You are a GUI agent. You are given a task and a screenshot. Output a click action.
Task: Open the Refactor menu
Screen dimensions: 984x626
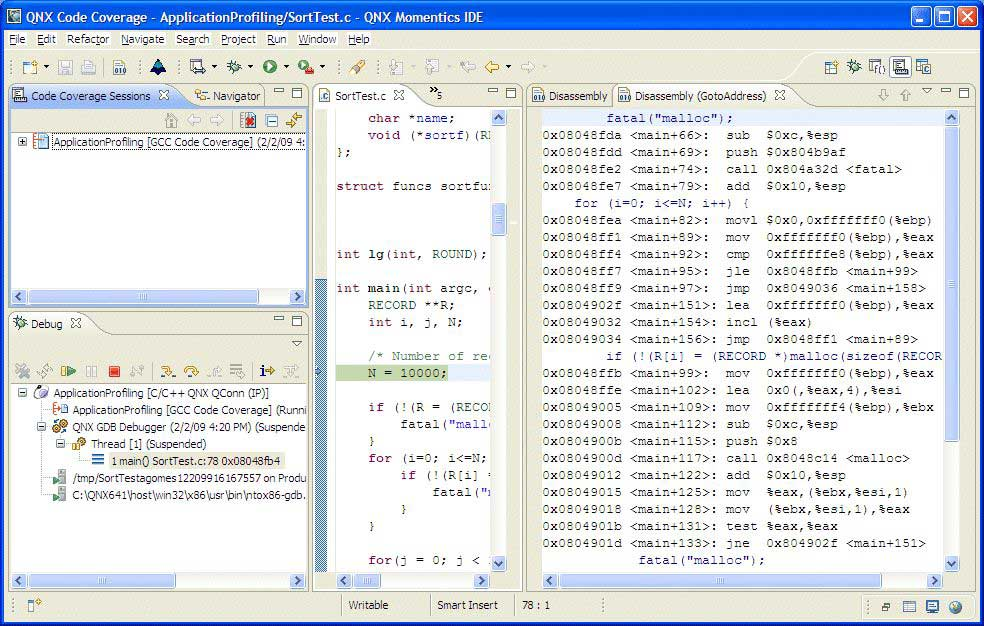(88, 39)
